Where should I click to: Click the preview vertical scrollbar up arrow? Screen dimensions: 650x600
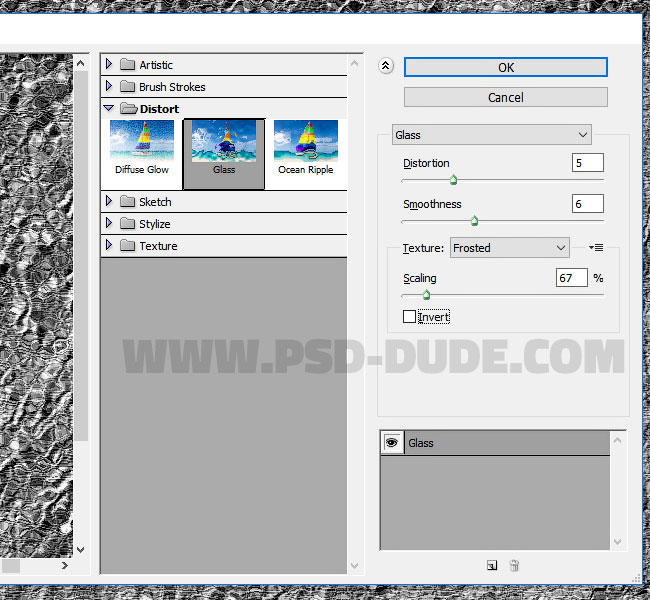click(x=81, y=63)
